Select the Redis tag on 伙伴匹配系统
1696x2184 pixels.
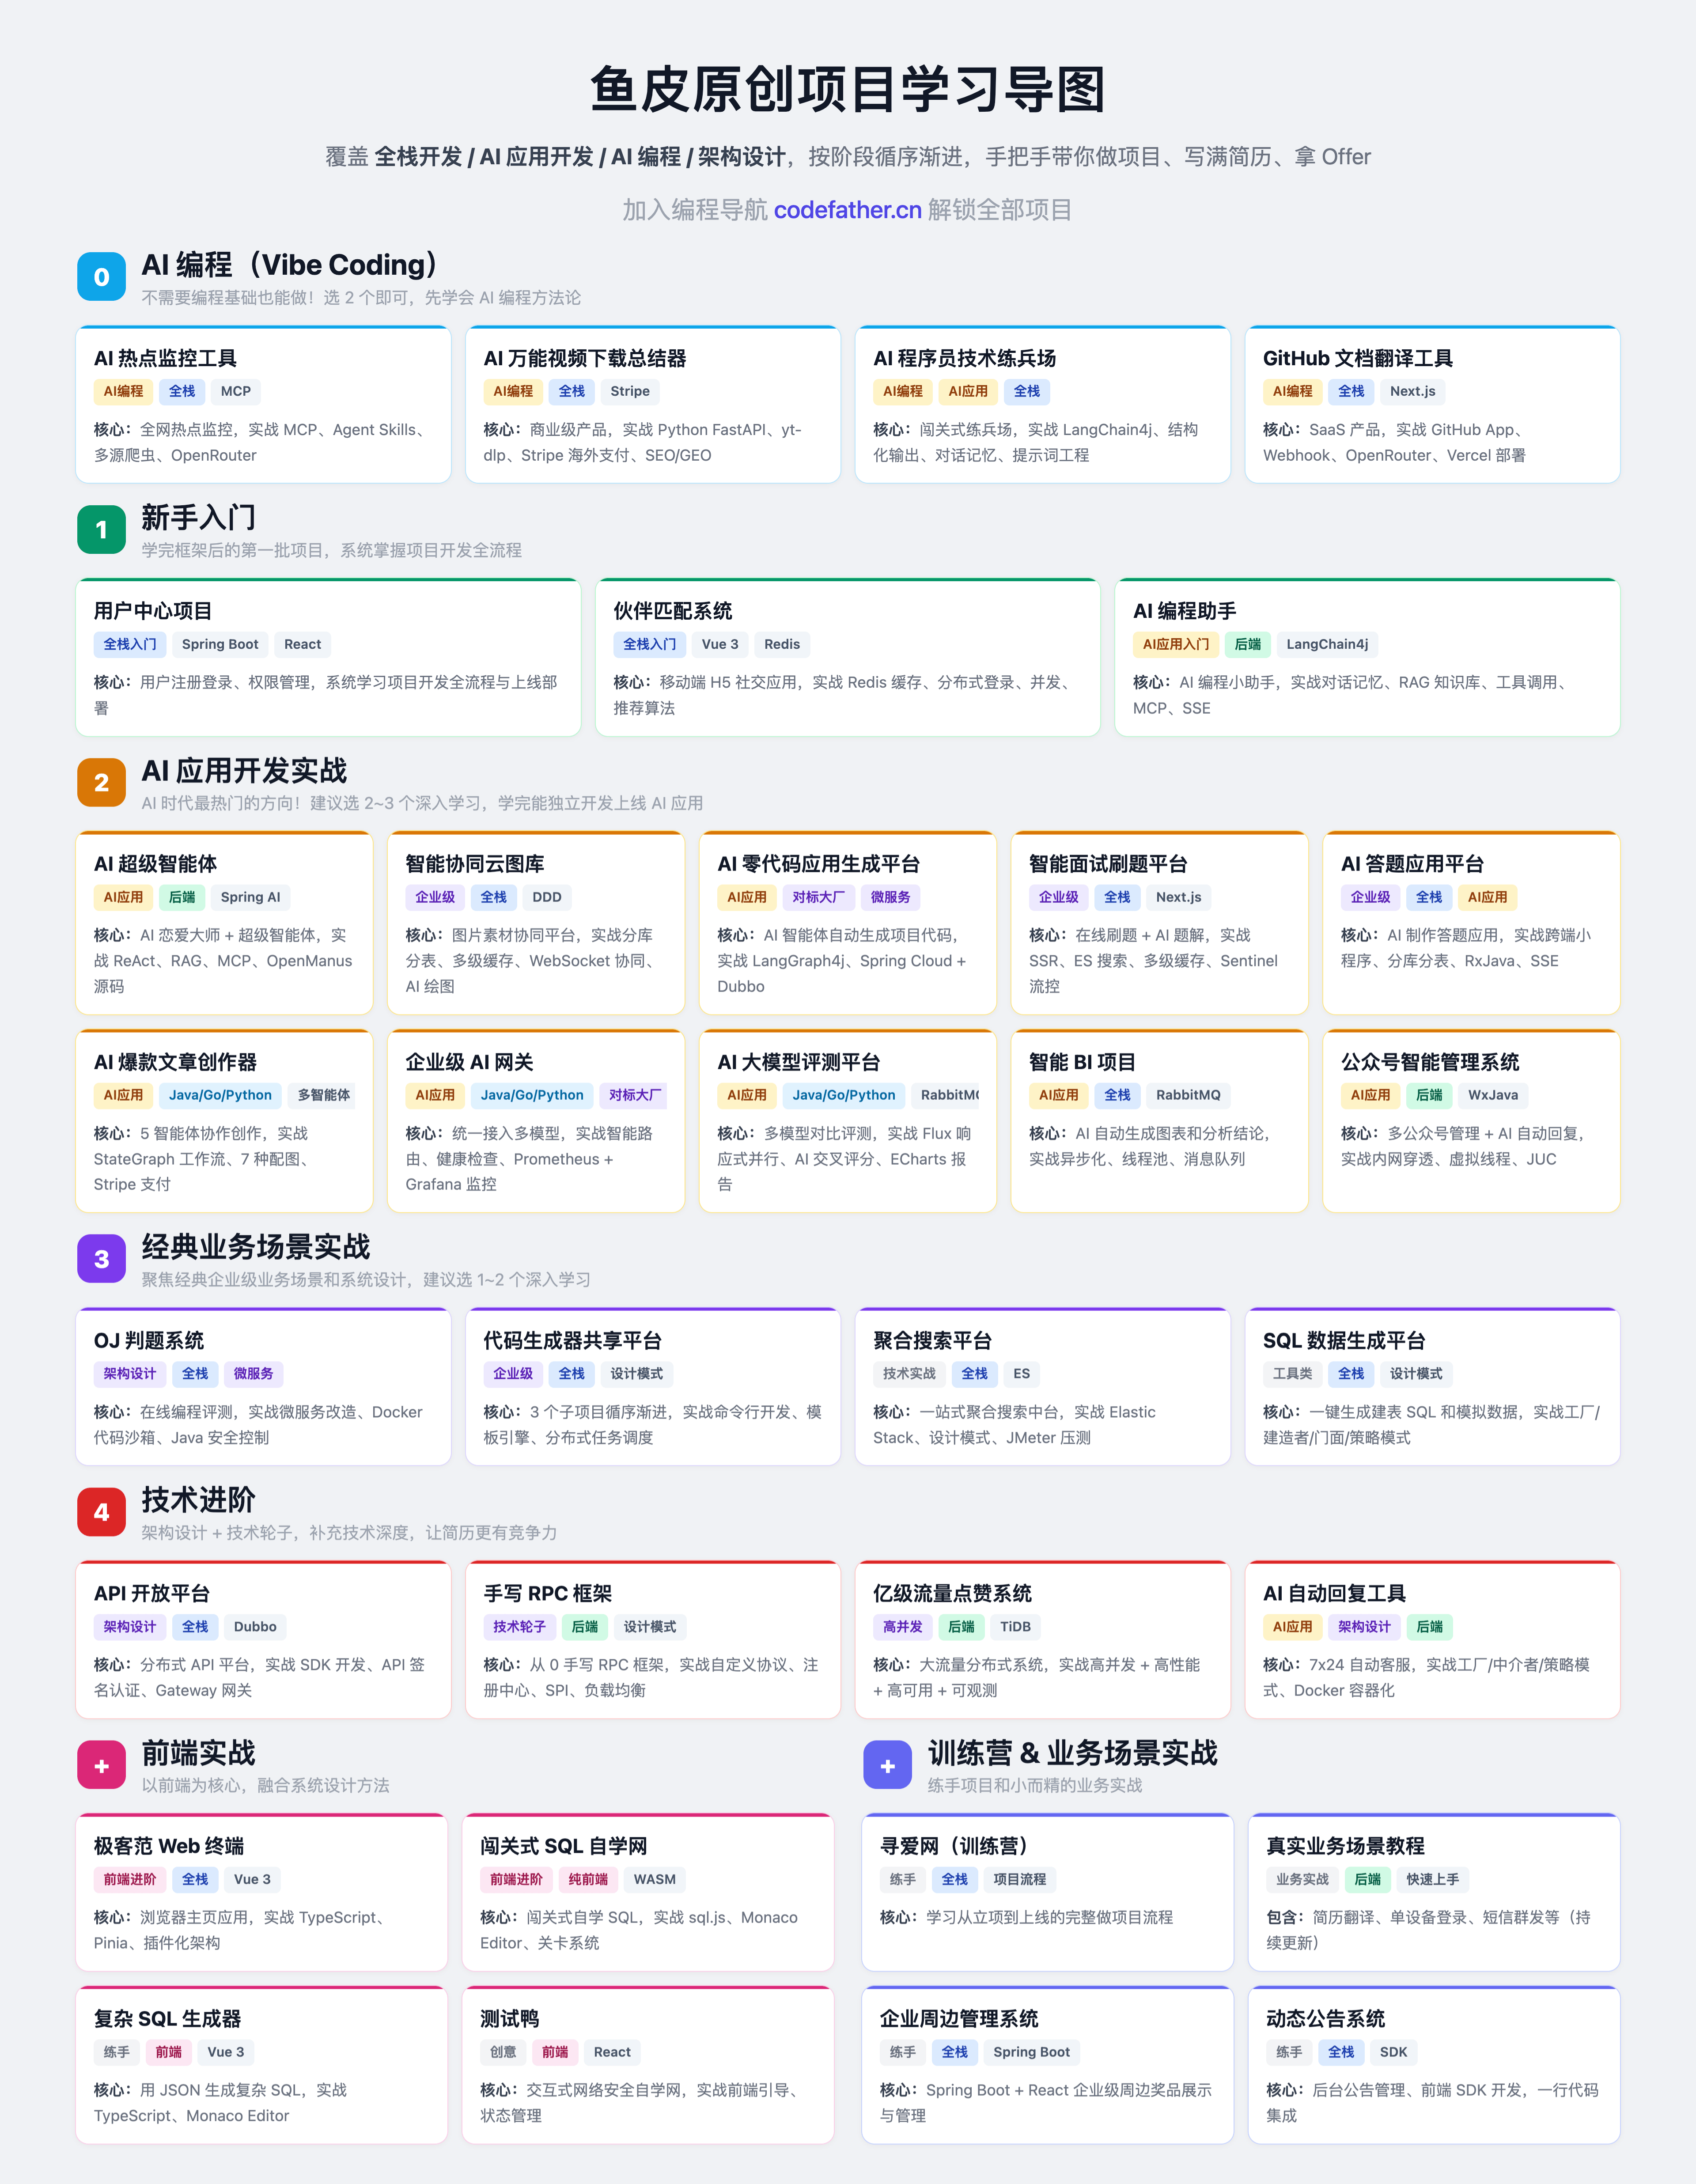click(x=782, y=644)
